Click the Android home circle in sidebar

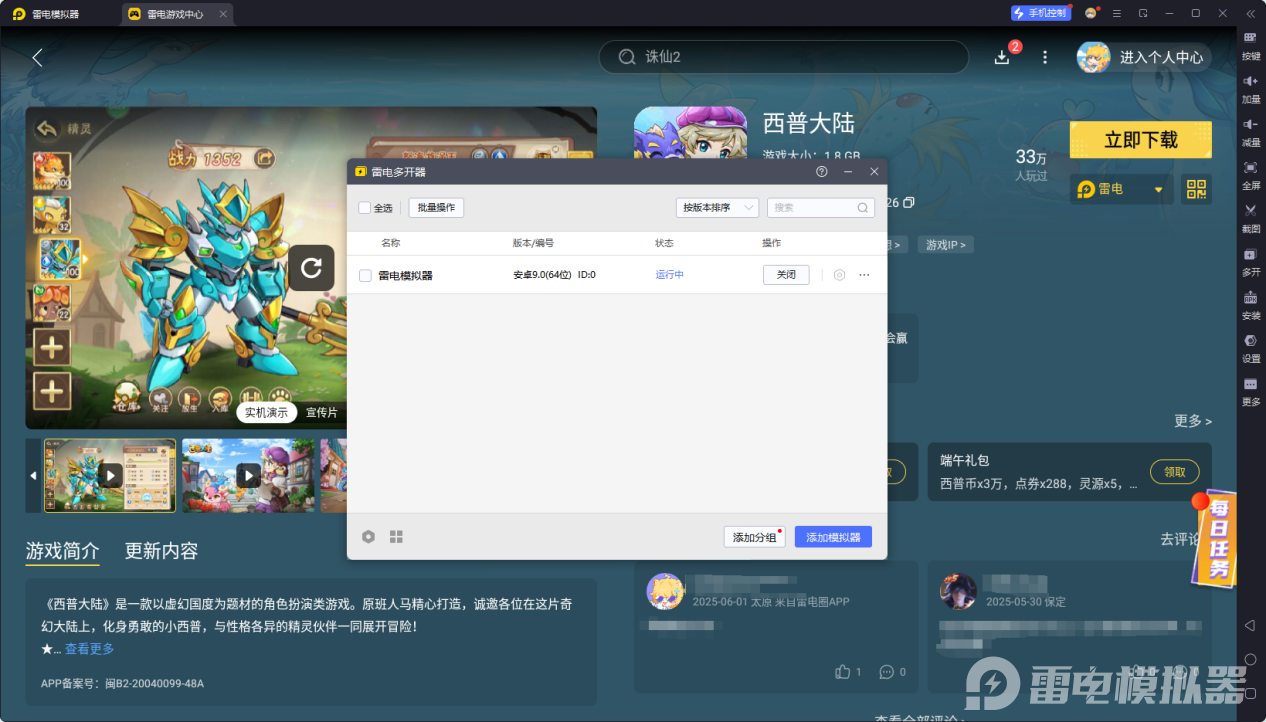click(x=1250, y=659)
